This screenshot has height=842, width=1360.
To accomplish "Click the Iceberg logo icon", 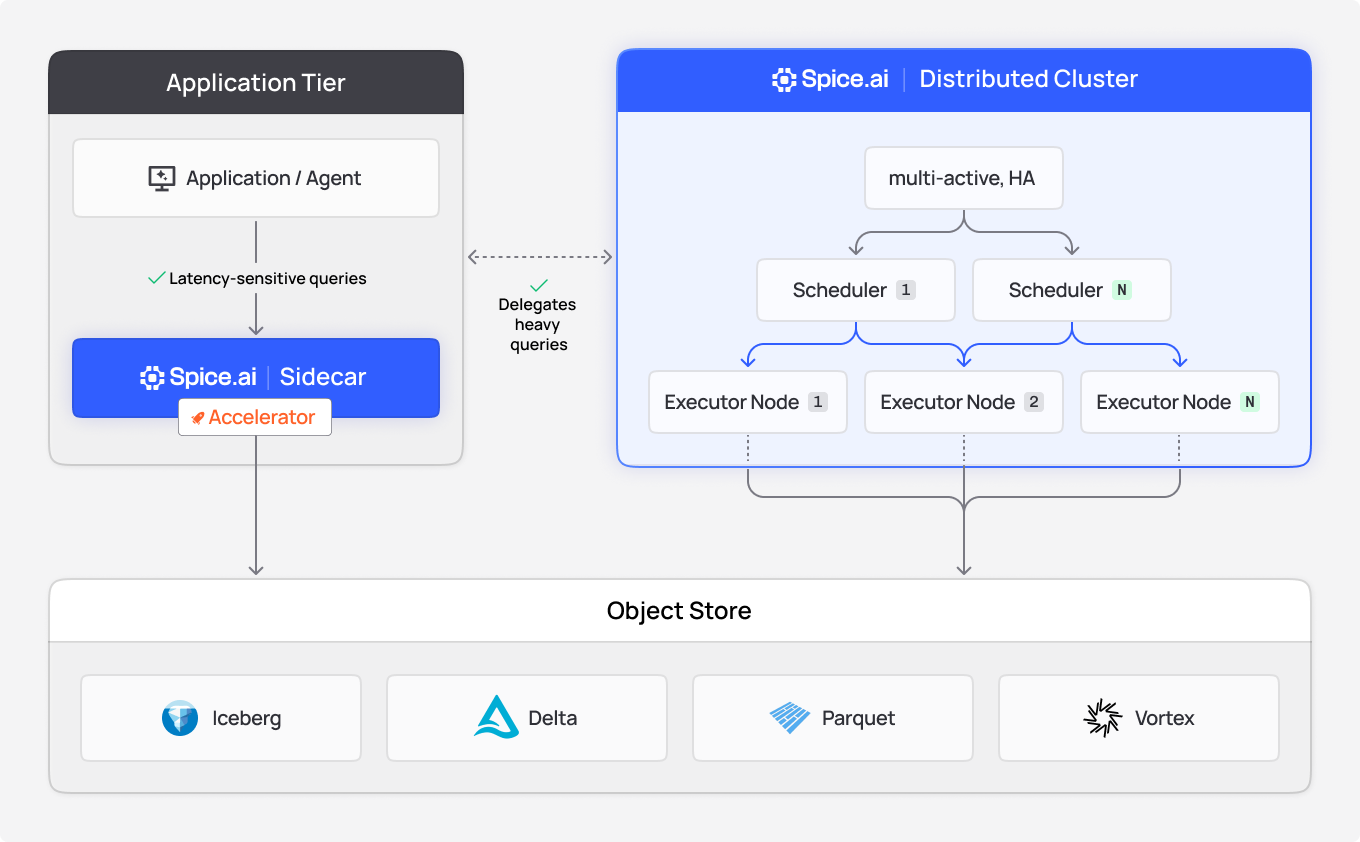I will point(180,718).
